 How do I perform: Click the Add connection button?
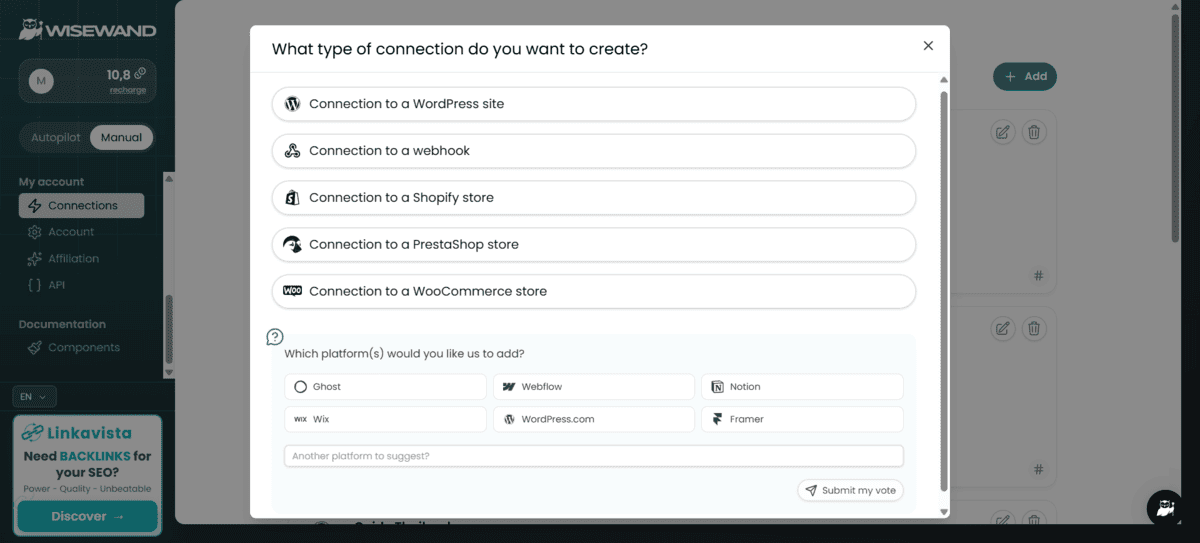pyautogui.click(x=1025, y=76)
